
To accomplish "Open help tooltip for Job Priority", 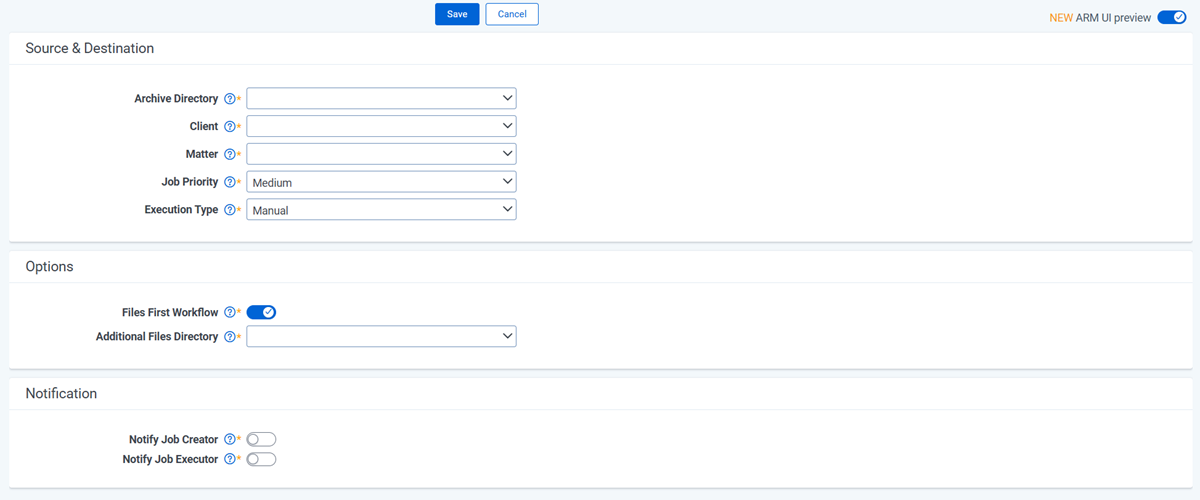I will coord(230,183).
